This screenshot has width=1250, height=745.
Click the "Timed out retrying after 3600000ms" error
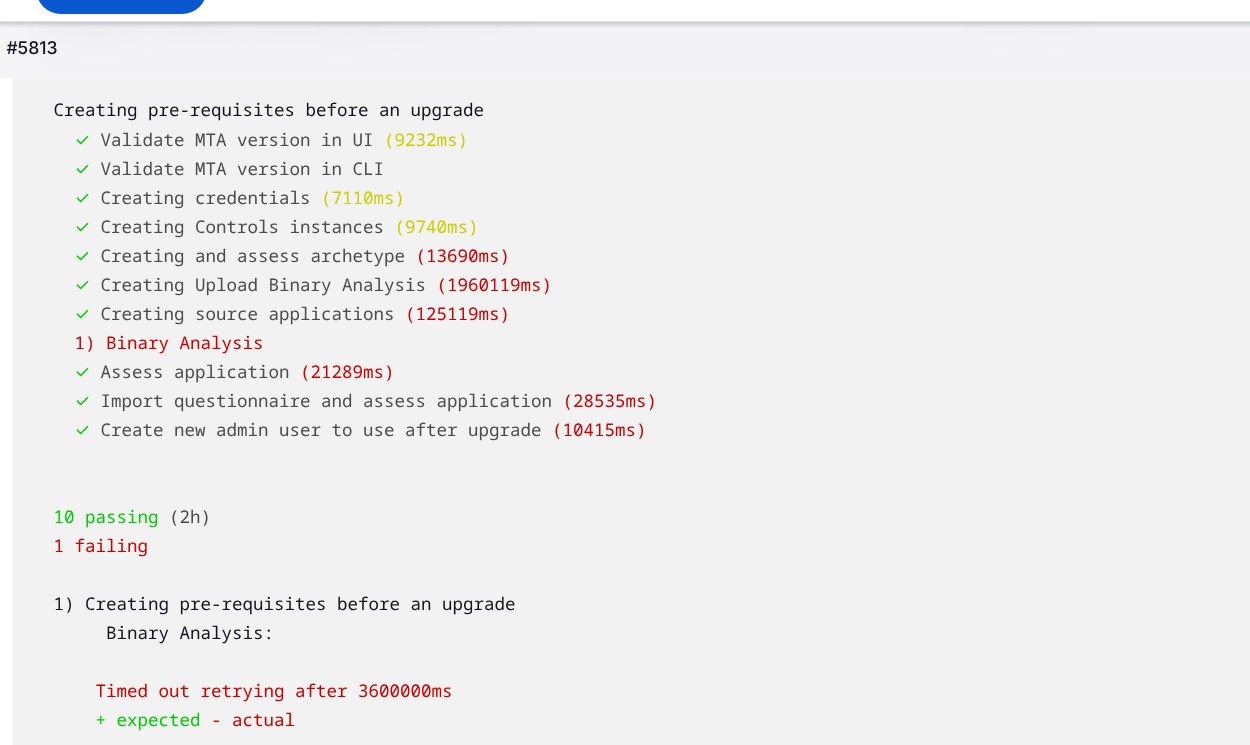(x=273, y=691)
